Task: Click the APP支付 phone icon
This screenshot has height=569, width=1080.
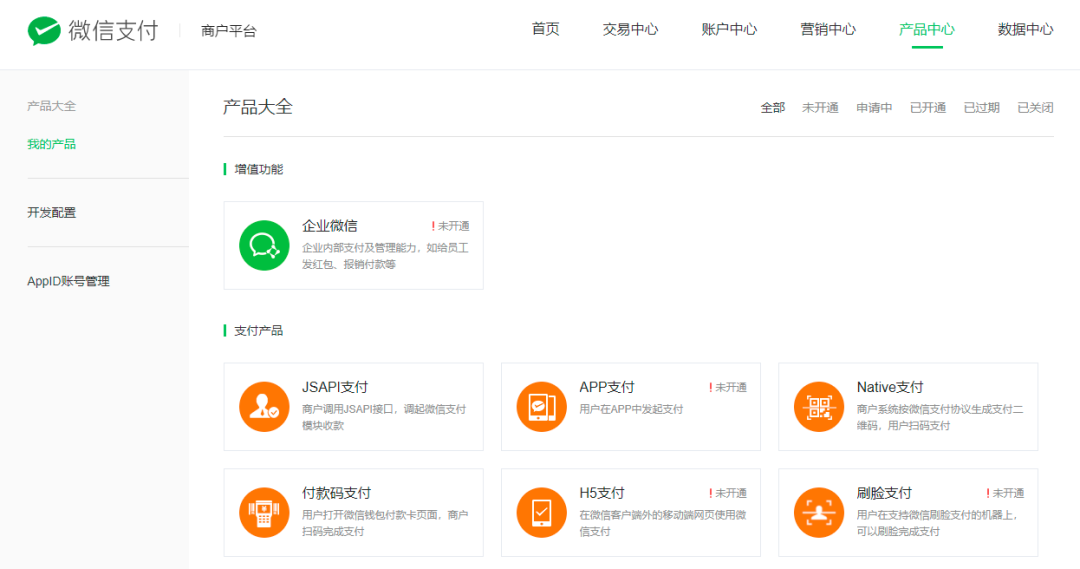Action: 541,406
